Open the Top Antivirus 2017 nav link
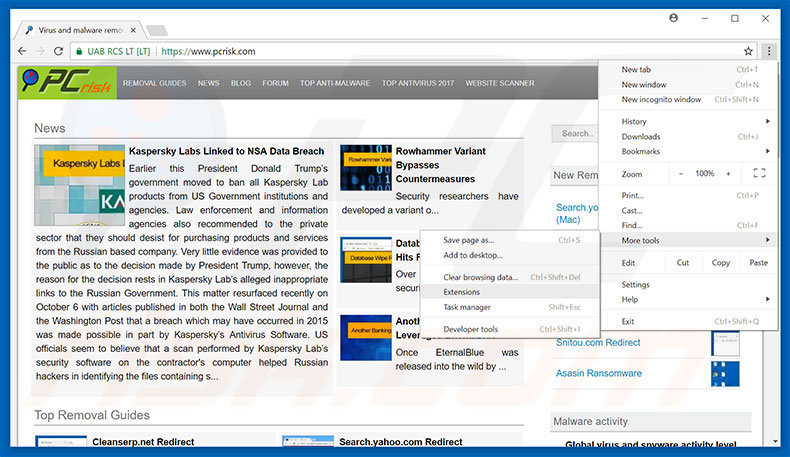This screenshot has height=457, width=790. pos(418,83)
